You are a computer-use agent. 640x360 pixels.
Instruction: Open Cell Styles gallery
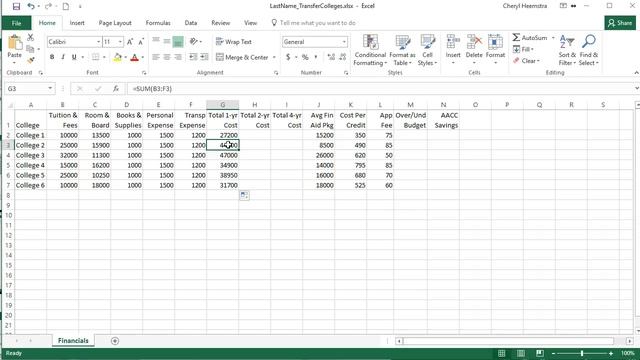coord(427,50)
